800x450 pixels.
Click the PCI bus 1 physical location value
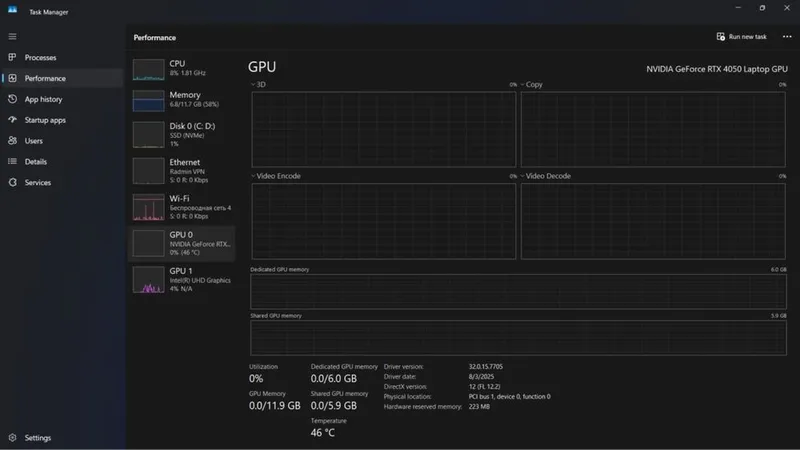509,396
